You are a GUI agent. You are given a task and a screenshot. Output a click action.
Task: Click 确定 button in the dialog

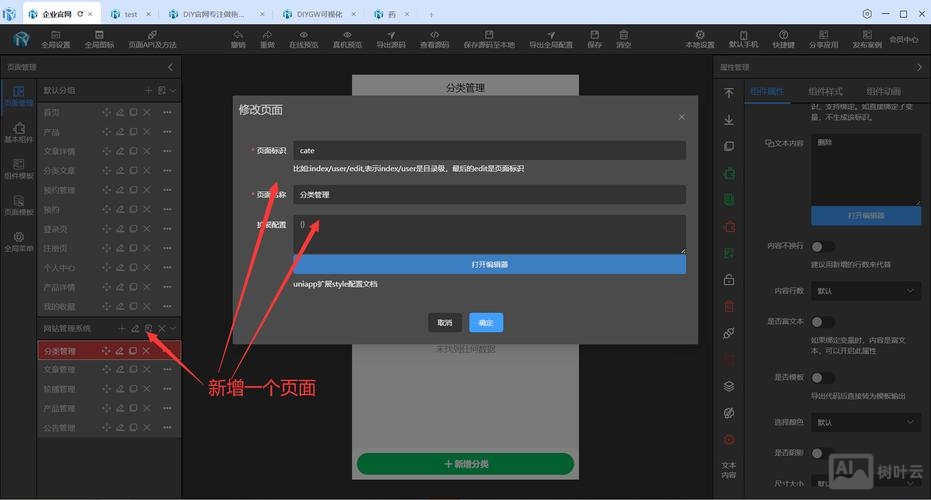click(x=486, y=322)
